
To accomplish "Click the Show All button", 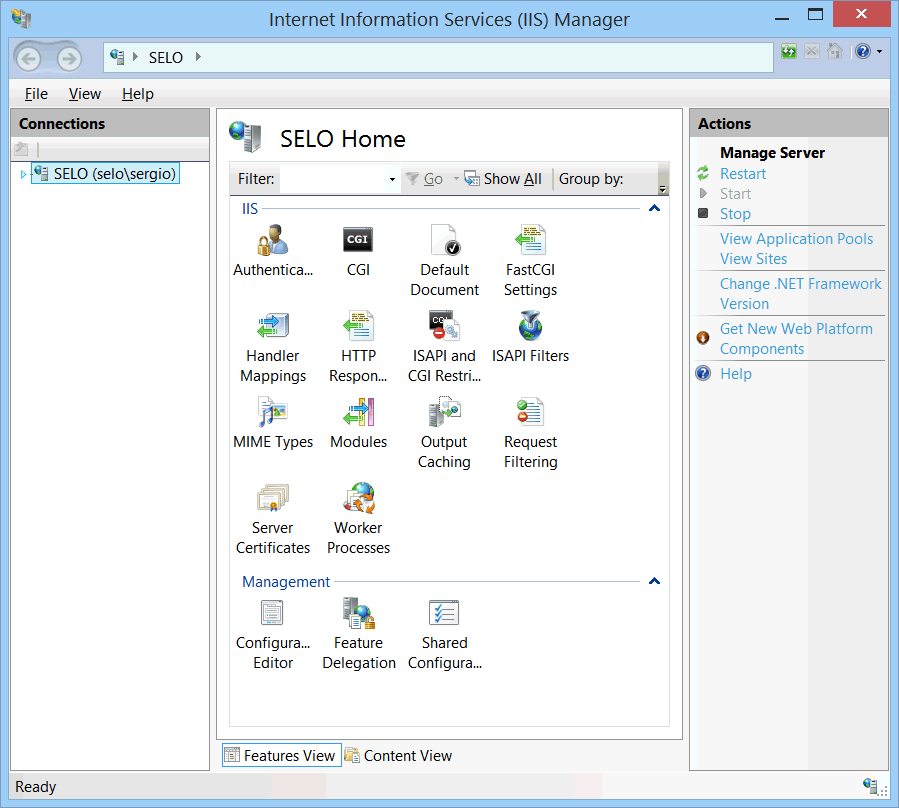I will 503,179.
